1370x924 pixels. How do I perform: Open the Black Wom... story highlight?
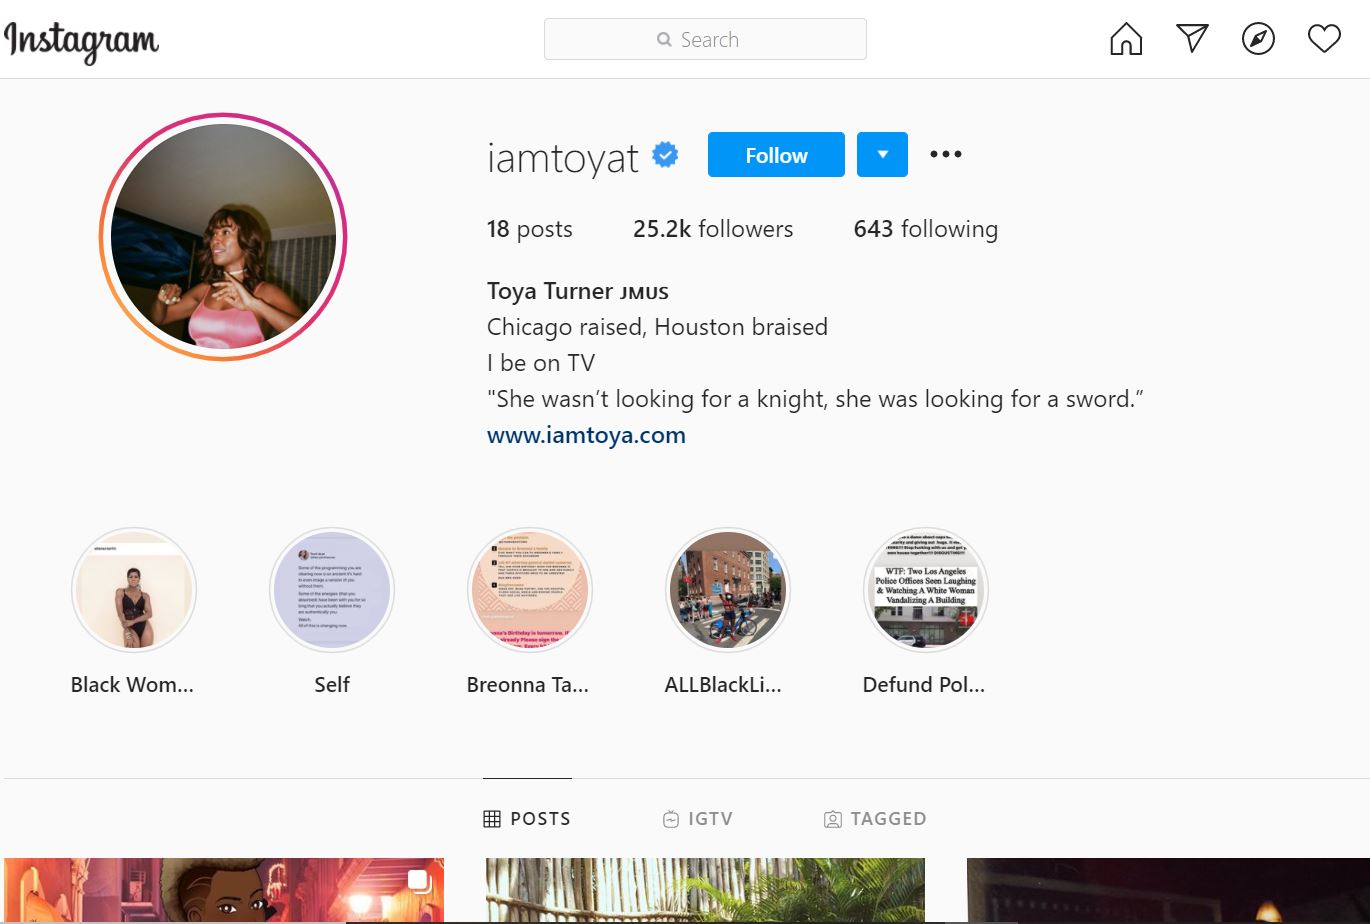[x=133, y=590]
